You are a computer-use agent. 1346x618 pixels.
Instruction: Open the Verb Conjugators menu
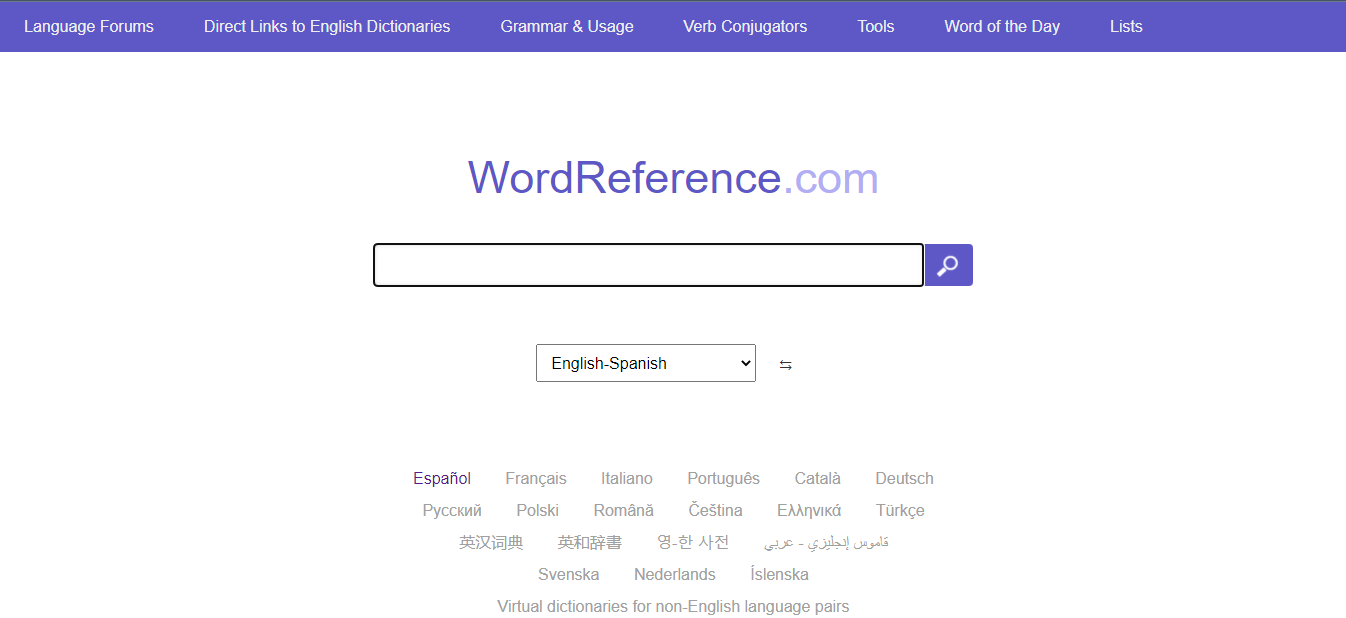point(745,26)
